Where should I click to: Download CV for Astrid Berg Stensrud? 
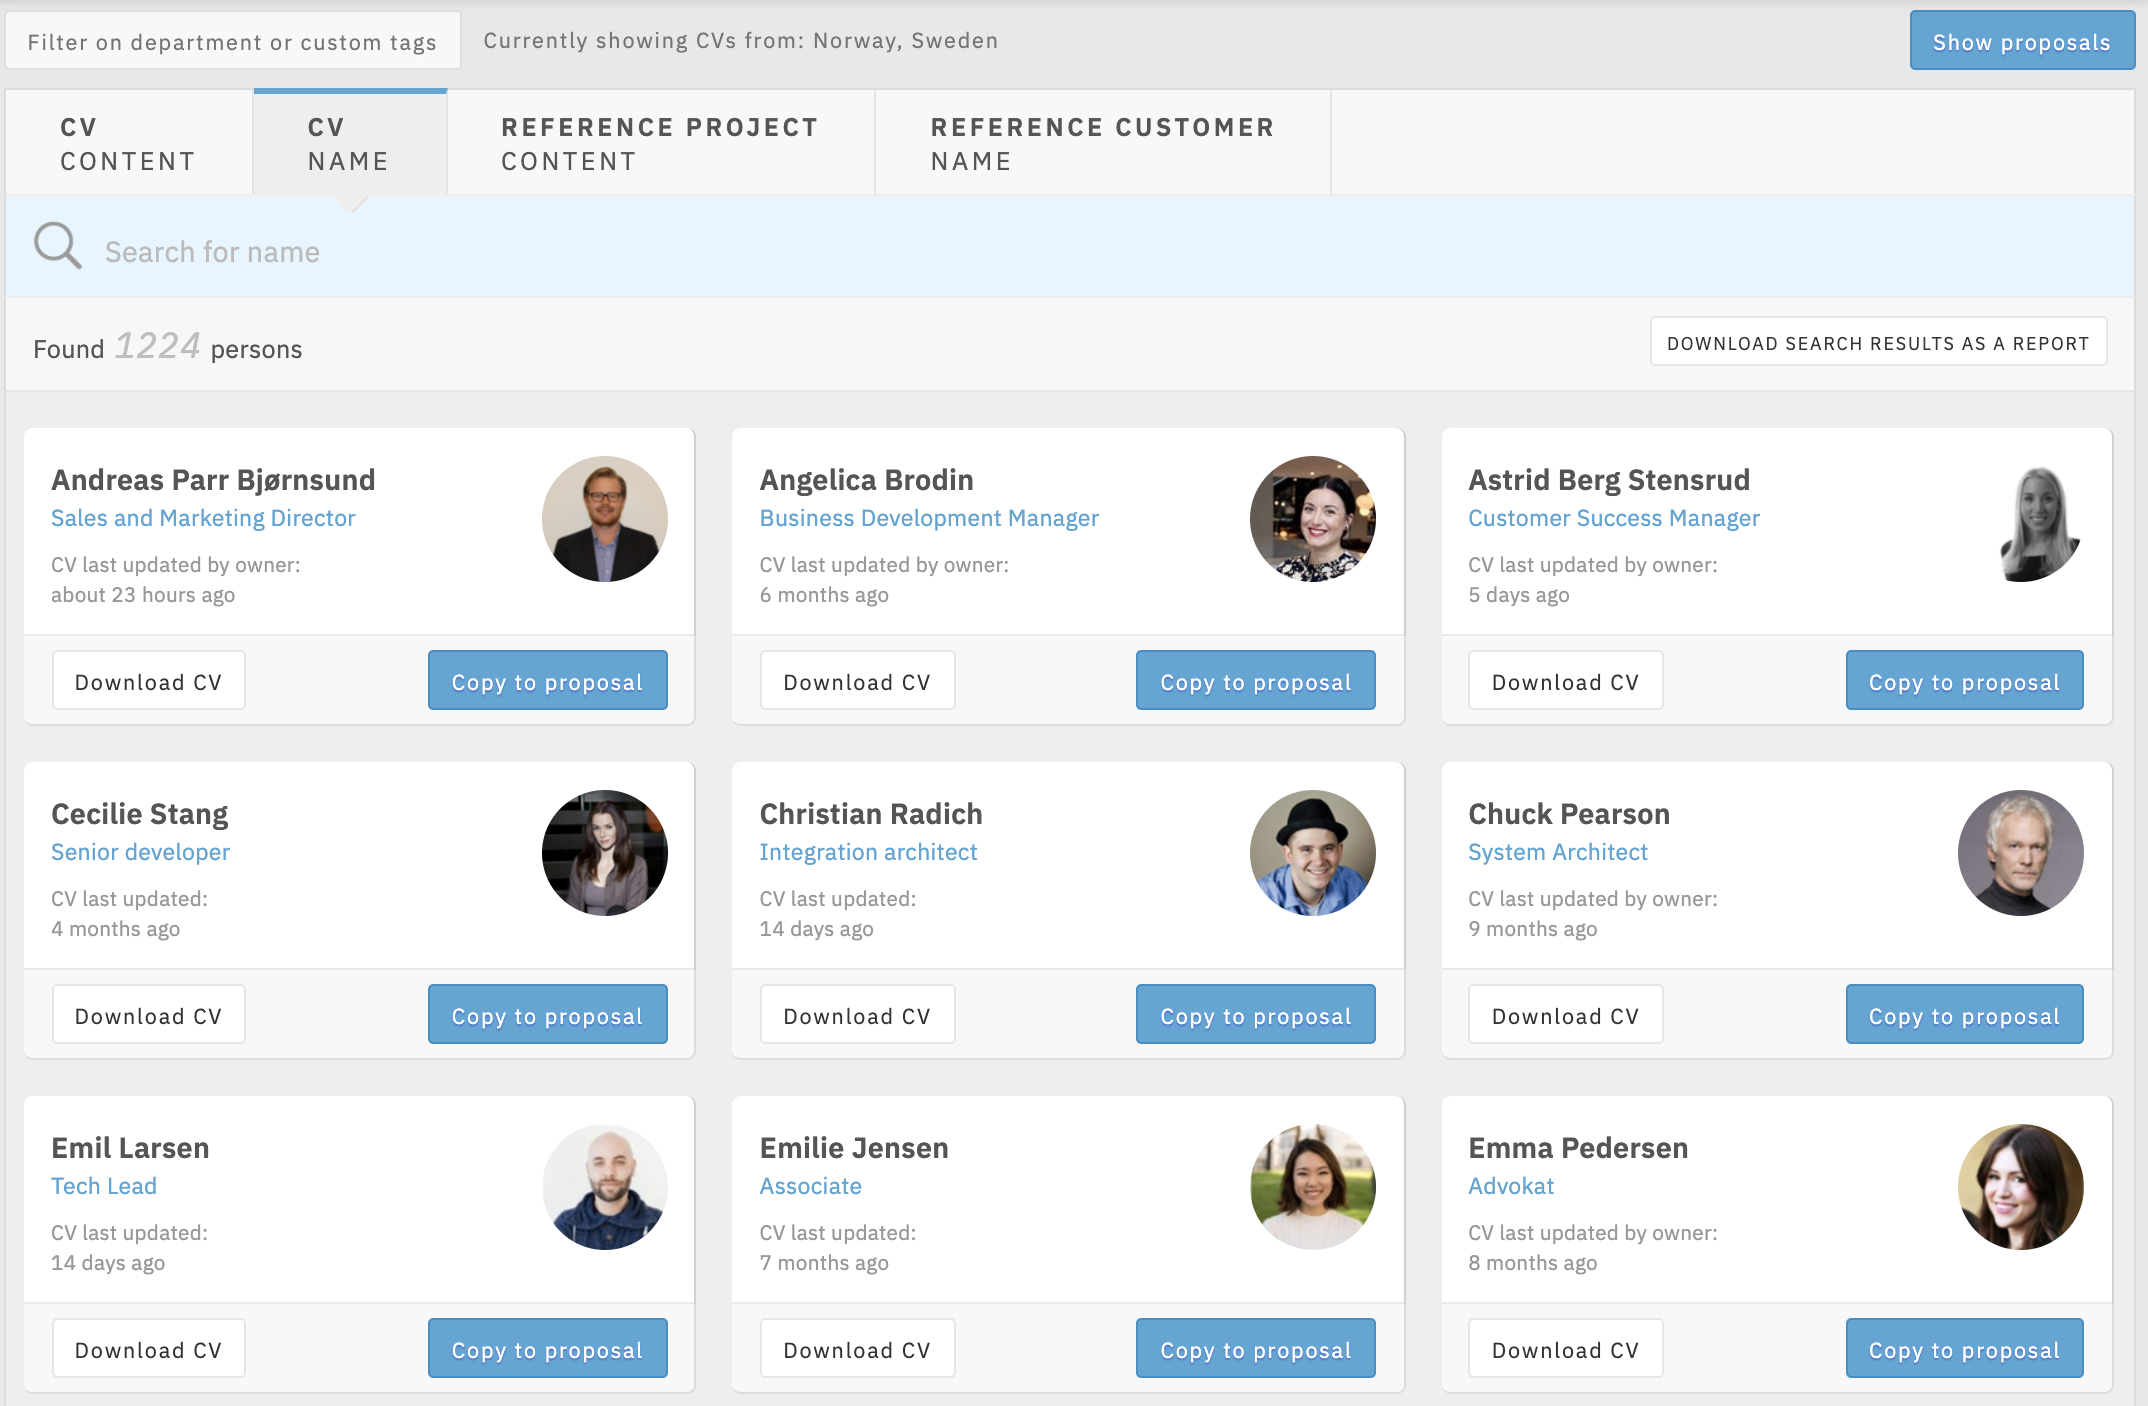(x=1566, y=682)
